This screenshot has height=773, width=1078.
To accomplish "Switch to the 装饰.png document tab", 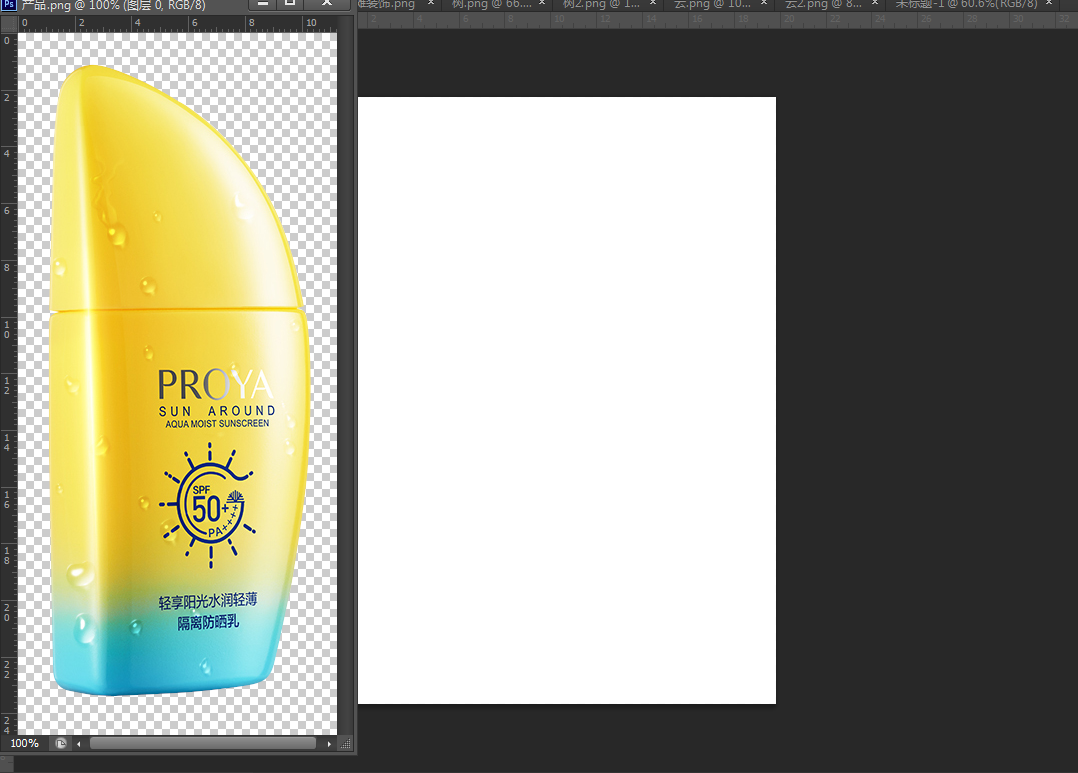I will [x=386, y=4].
